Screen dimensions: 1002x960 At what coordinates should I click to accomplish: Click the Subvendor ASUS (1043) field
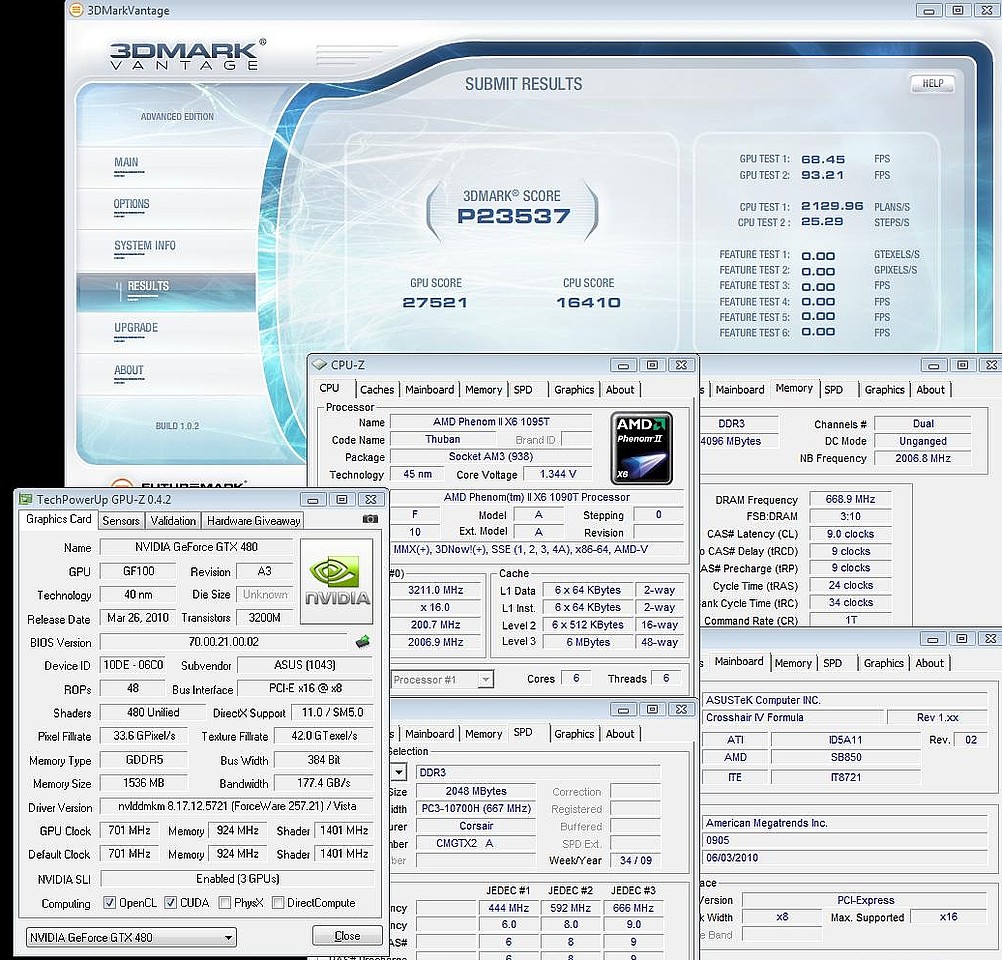click(x=305, y=665)
